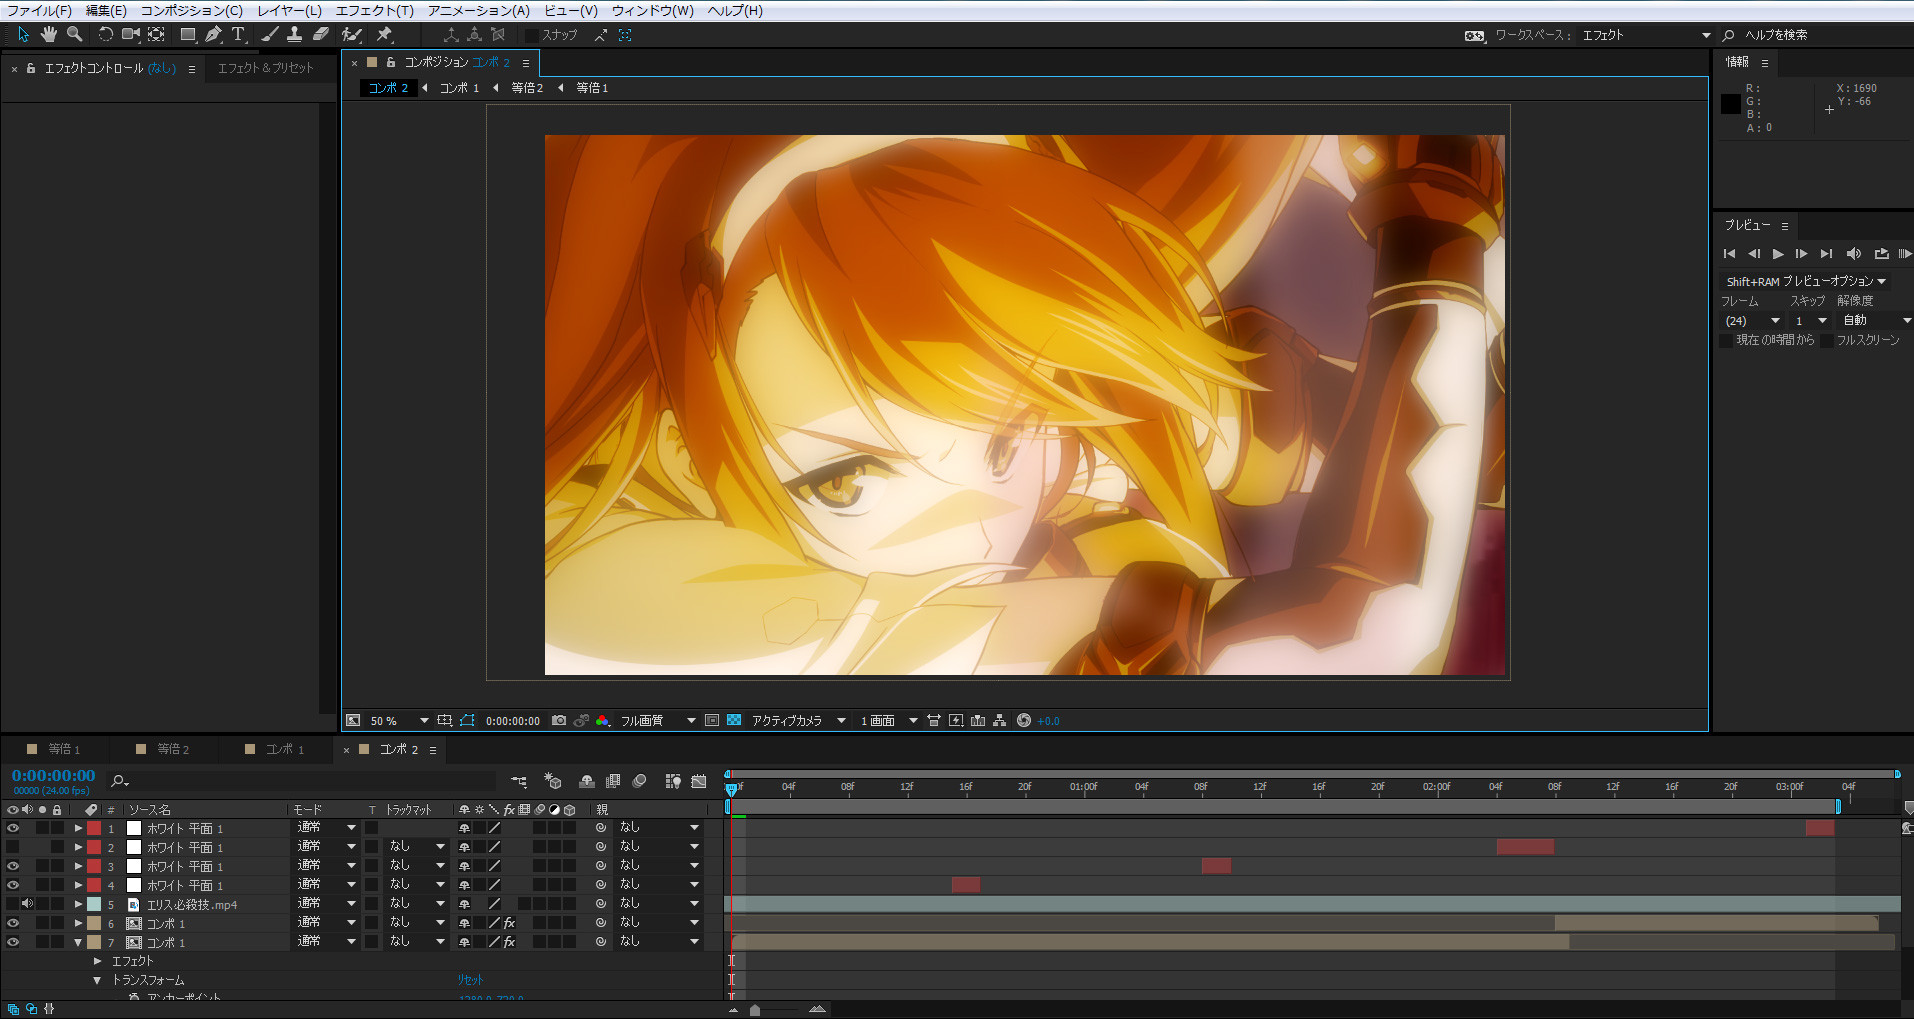Open the 1画面 view layout dropdown

[888, 720]
